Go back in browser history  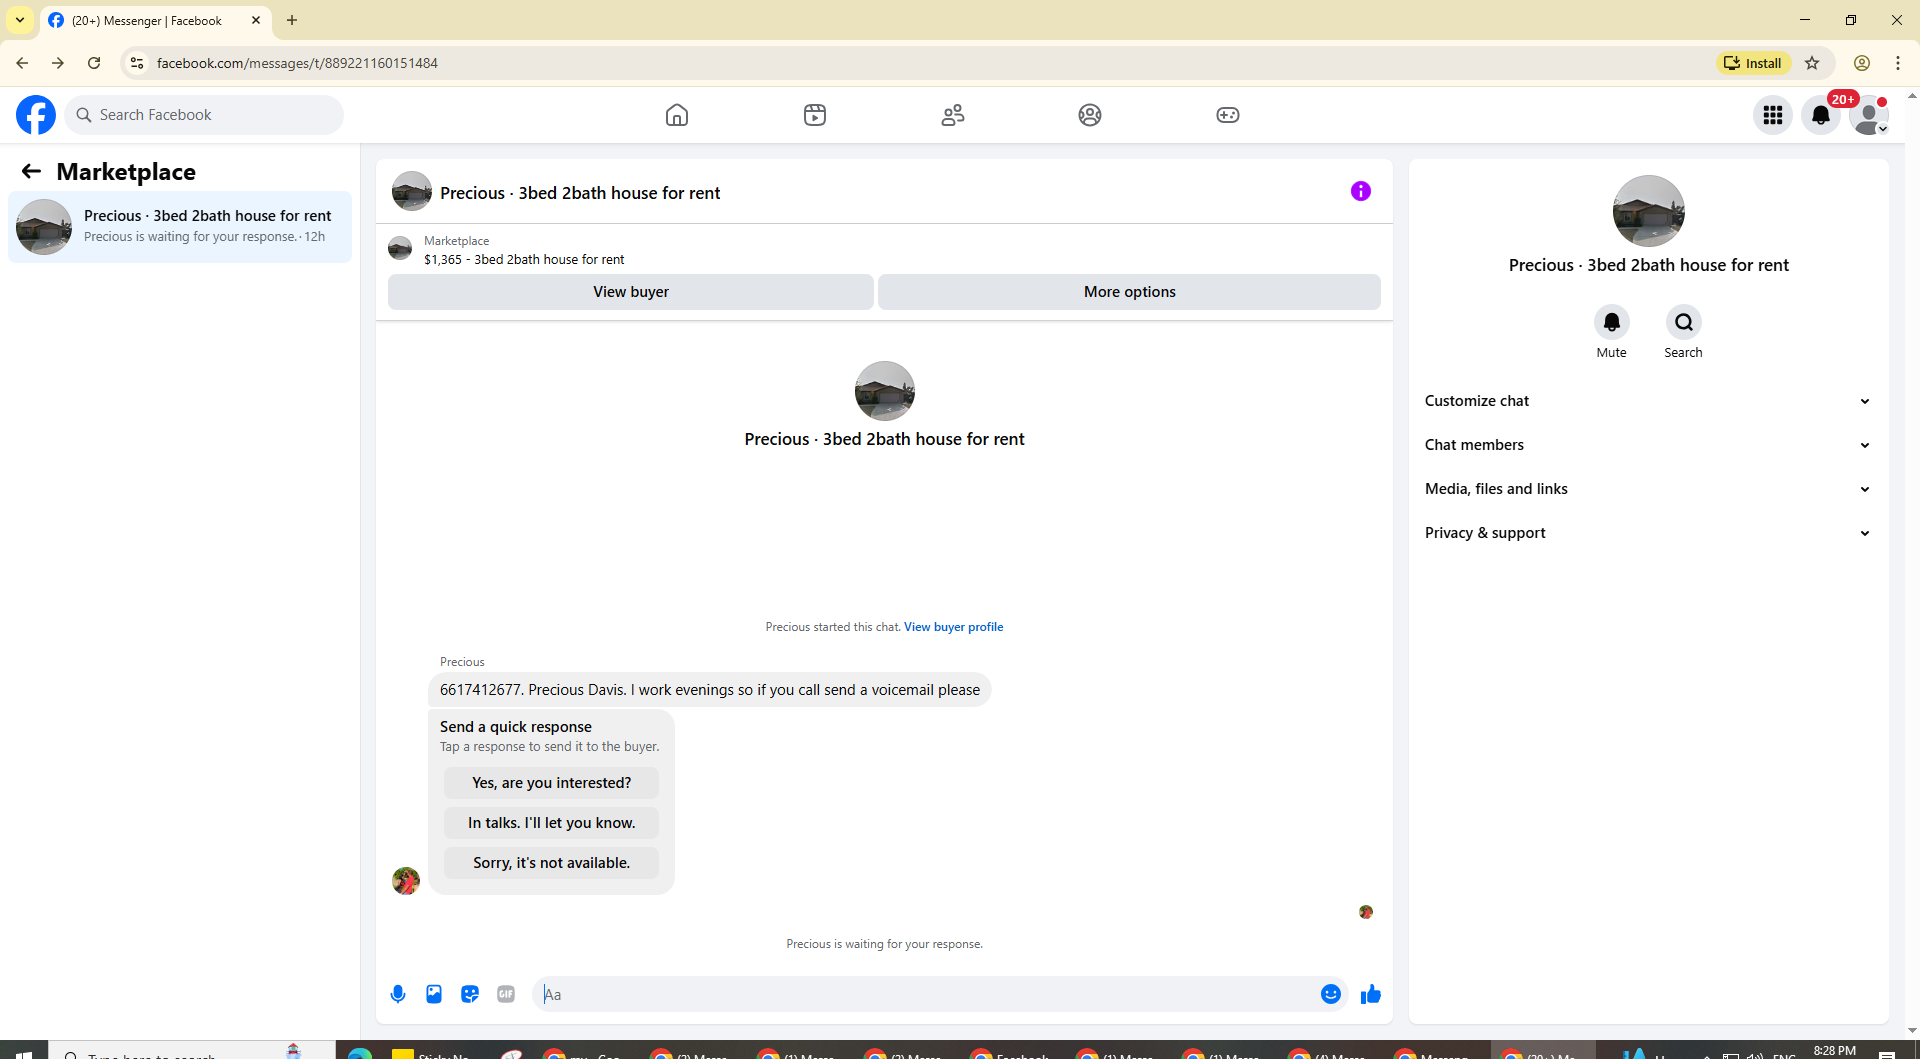point(22,63)
